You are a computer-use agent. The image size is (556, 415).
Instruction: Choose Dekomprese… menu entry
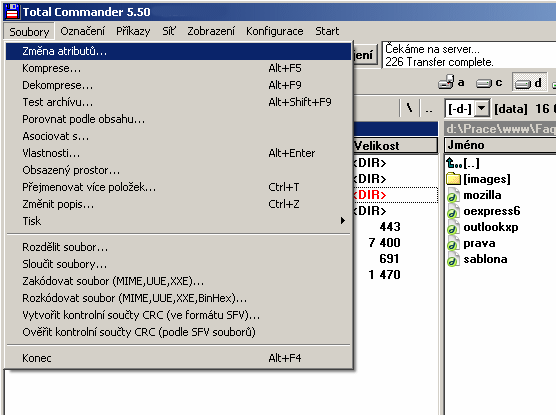[x=178, y=85]
